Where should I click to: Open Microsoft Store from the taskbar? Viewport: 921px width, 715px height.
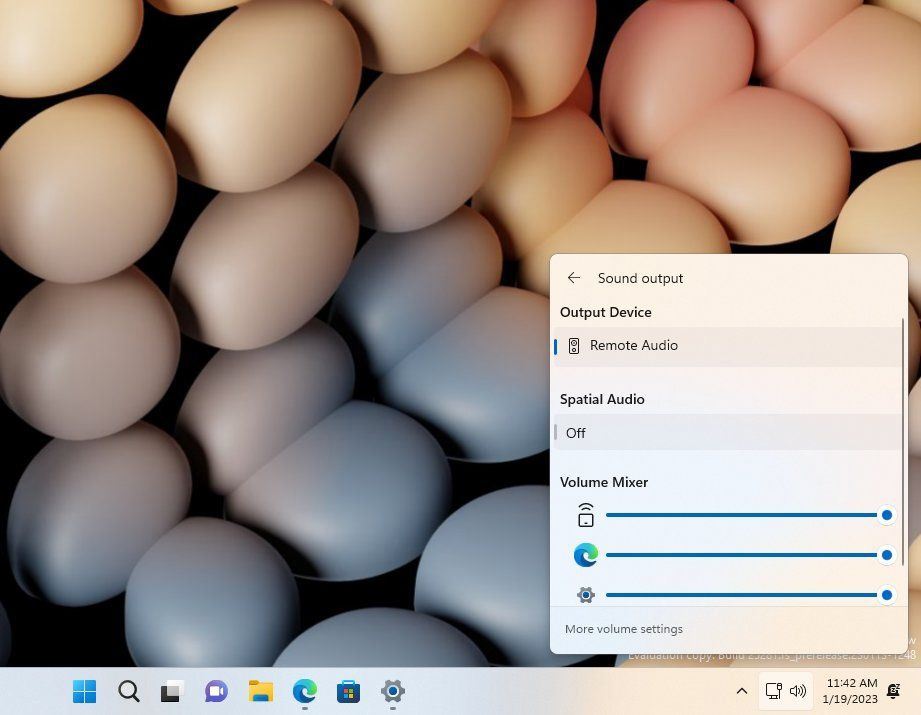pos(348,691)
